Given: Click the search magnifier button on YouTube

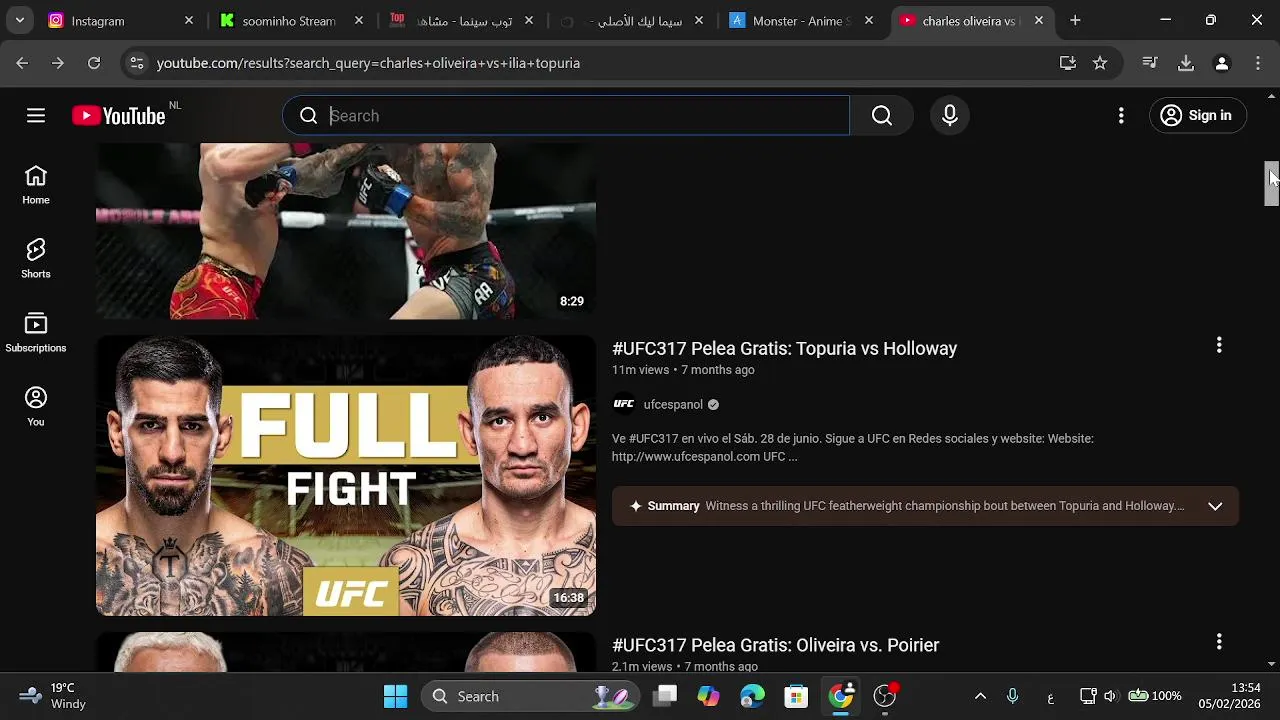Looking at the screenshot, I should pos(881,116).
